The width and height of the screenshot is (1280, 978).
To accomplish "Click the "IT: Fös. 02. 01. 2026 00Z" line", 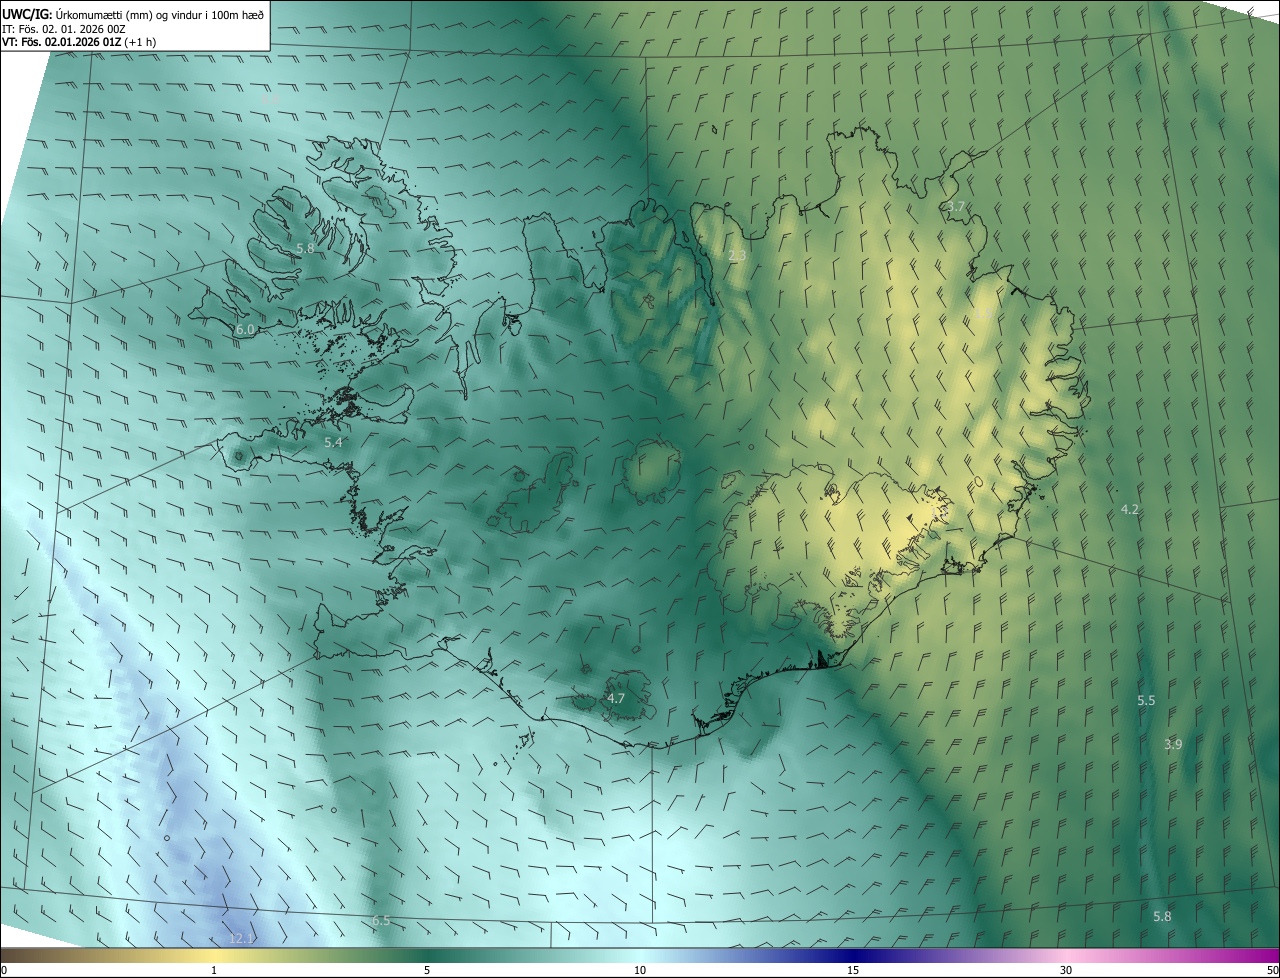I will click(64, 28).
